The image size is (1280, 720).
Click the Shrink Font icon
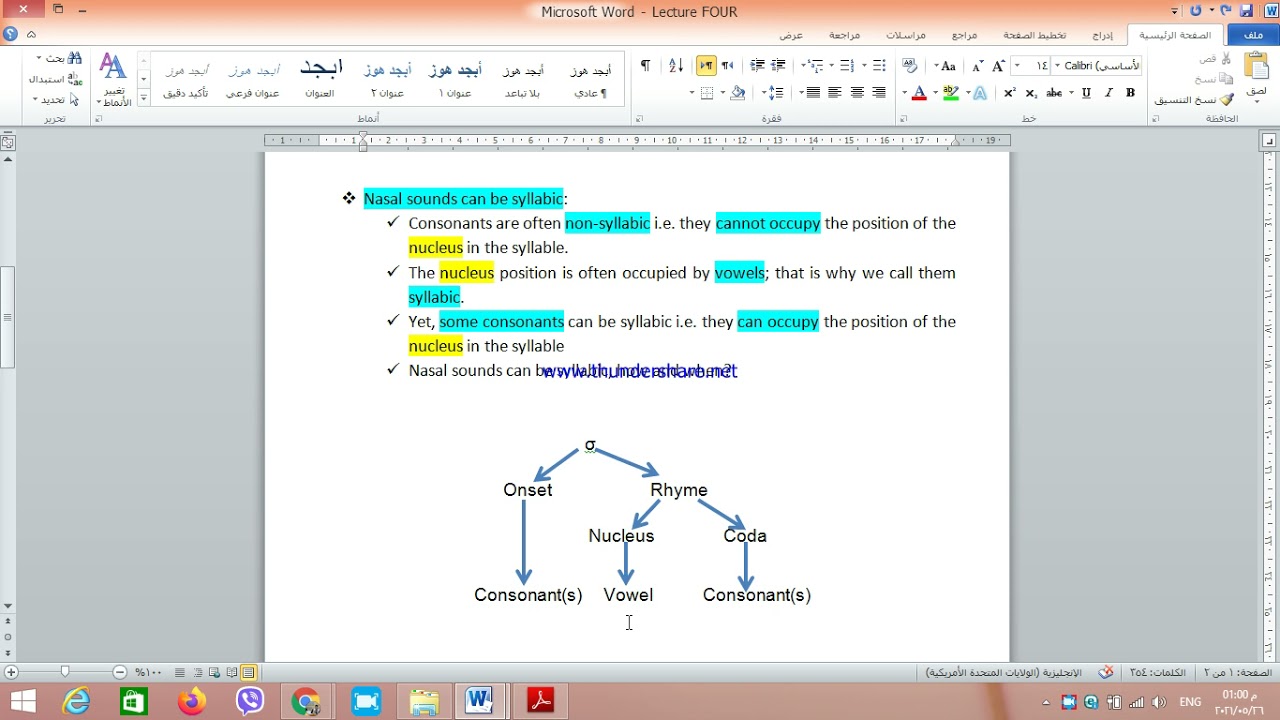pos(977,66)
